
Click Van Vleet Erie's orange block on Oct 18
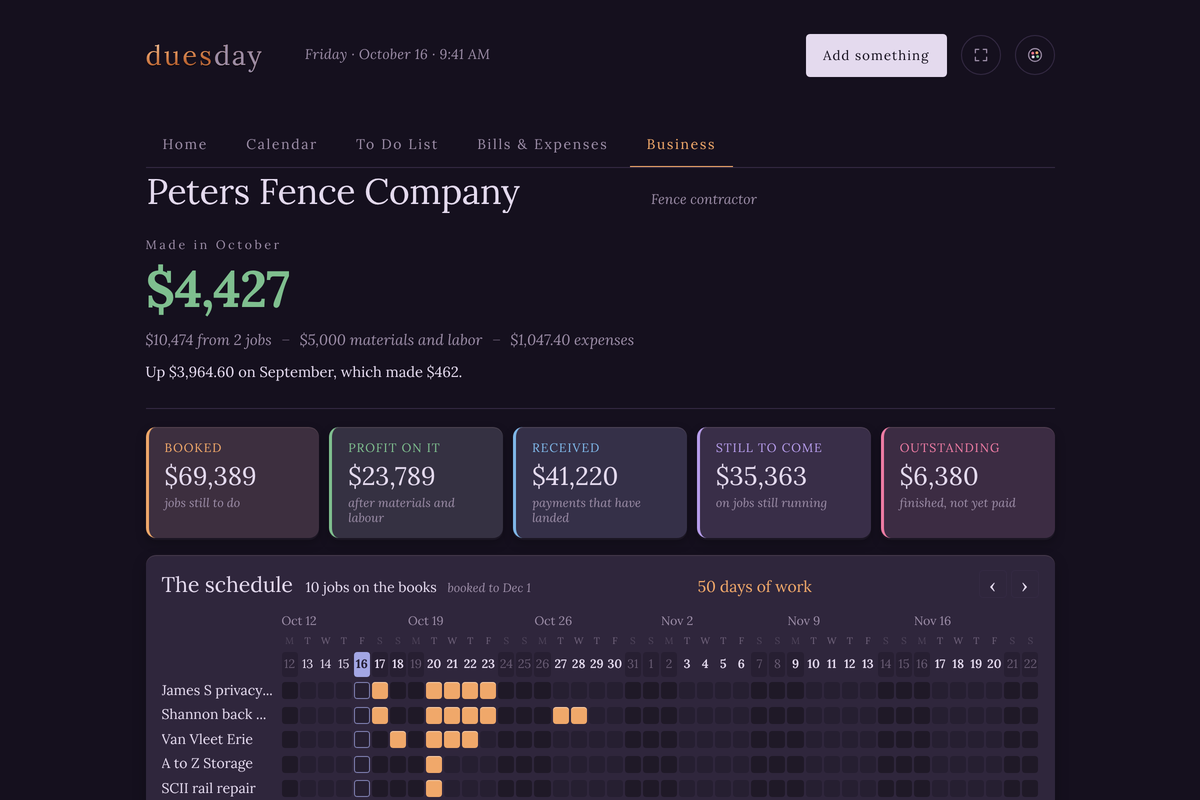398,739
